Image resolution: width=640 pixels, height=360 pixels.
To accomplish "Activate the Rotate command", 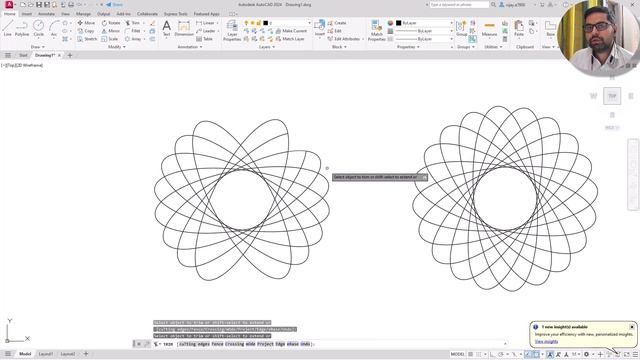I will 111,23.
